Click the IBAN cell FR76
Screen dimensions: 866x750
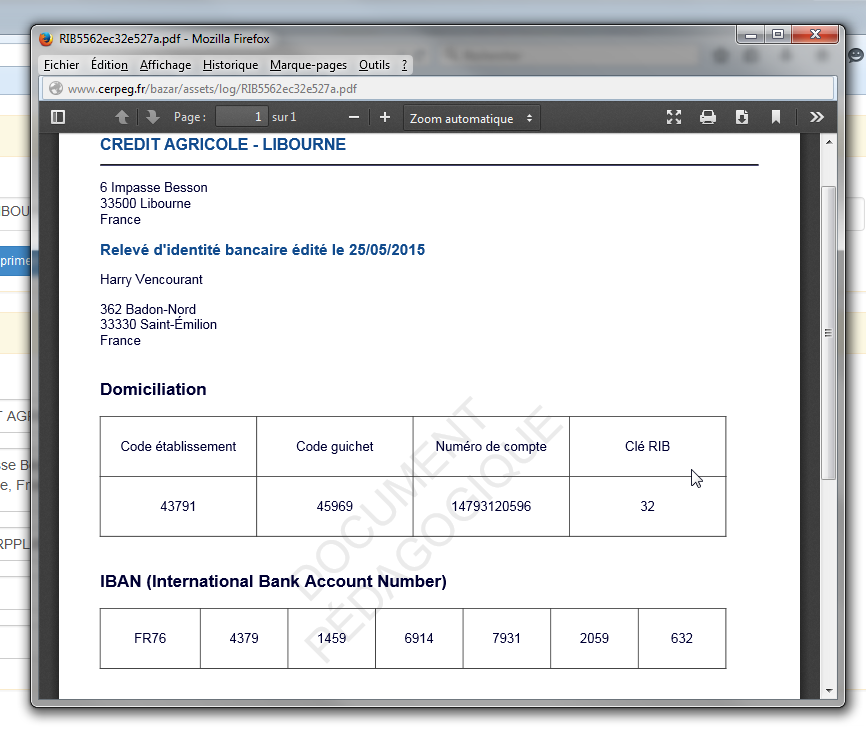point(150,638)
